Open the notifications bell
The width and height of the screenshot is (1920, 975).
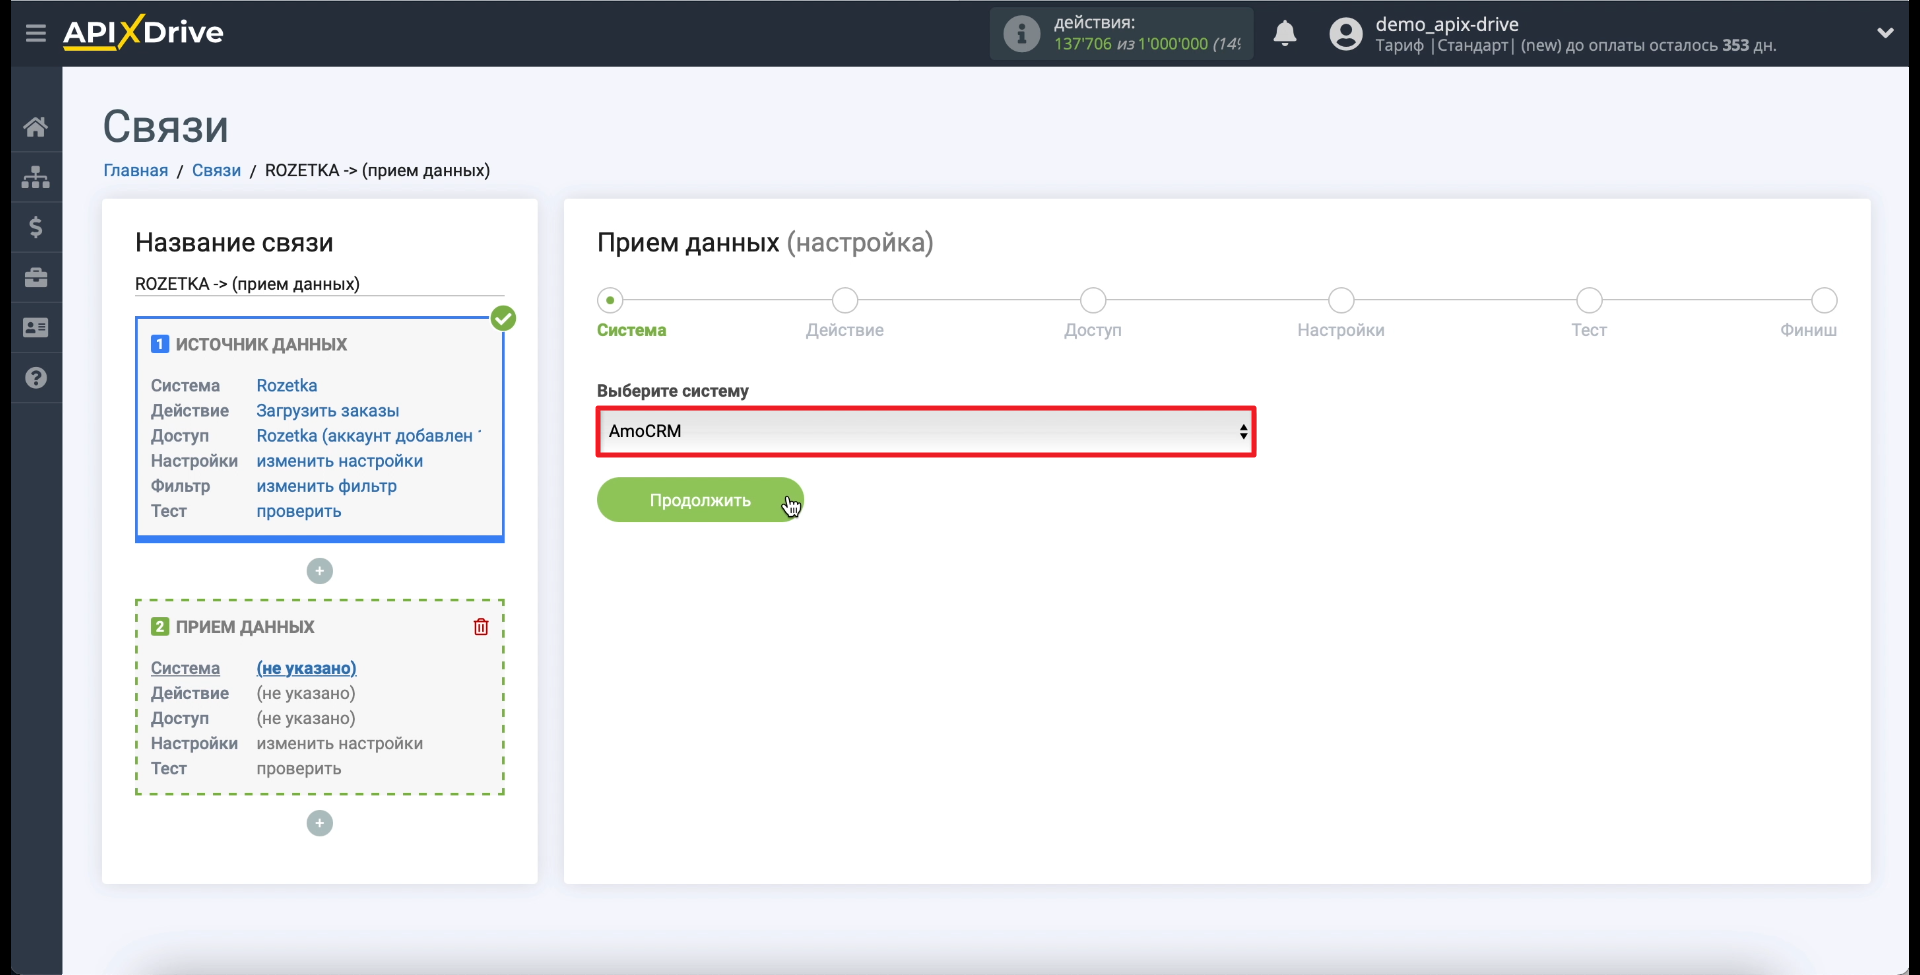click(1285, 34)
